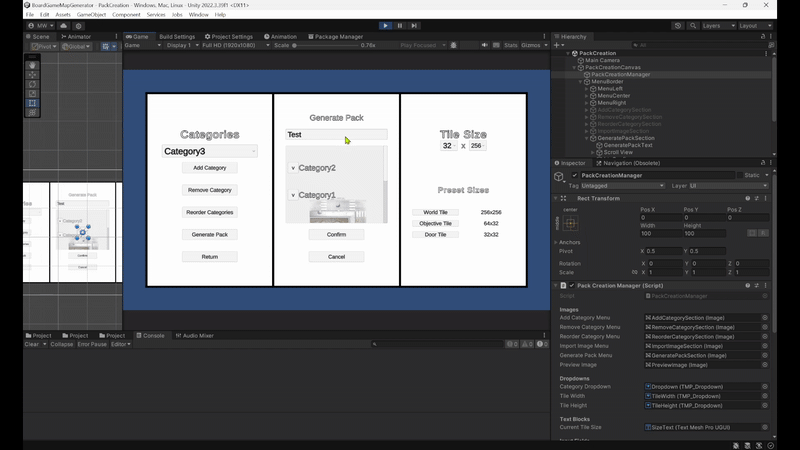Click the Step frame button
This screenshot has width=800, height=450.
pos(415,26)
